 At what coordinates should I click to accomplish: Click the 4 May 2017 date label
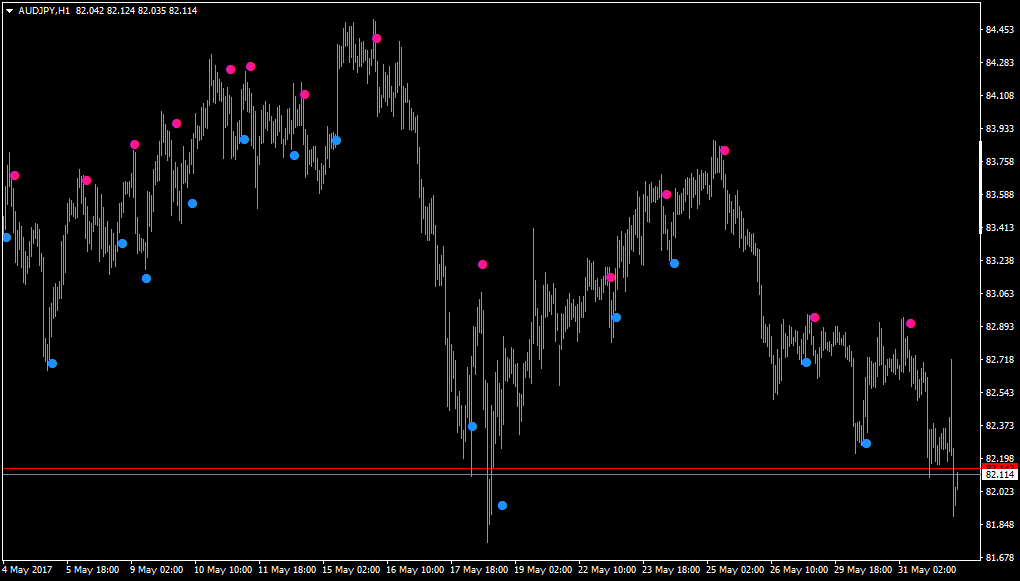tap(29, 569)
